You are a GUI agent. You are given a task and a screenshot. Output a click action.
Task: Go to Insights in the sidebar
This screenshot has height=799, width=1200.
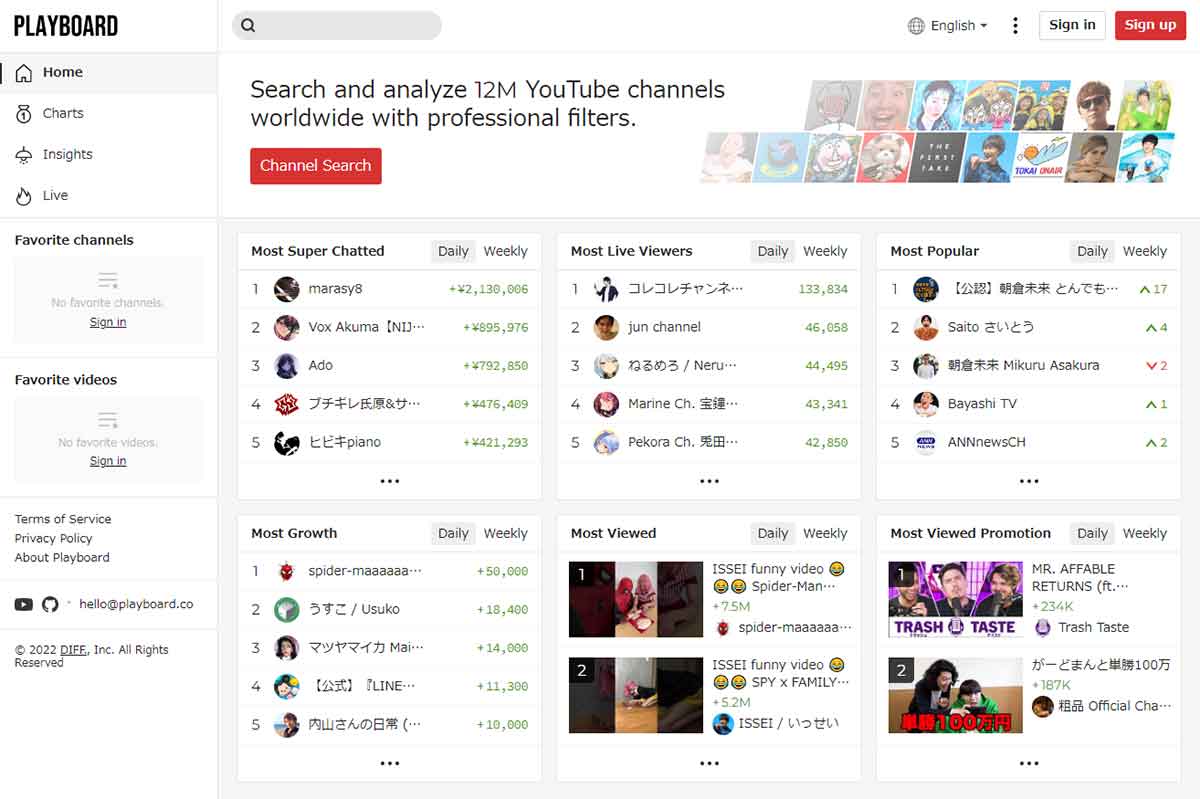click(67, 154)
